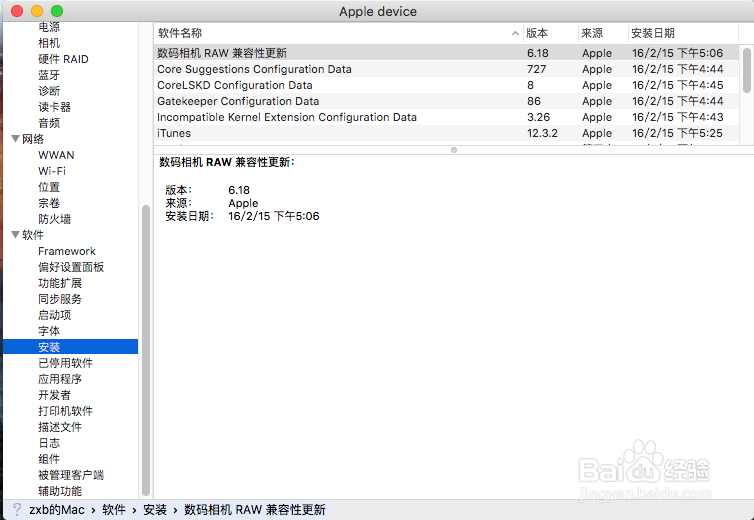Click the 16/2/15 下午5:25 date cell
The image size is (754, 520).
point(677,133)
